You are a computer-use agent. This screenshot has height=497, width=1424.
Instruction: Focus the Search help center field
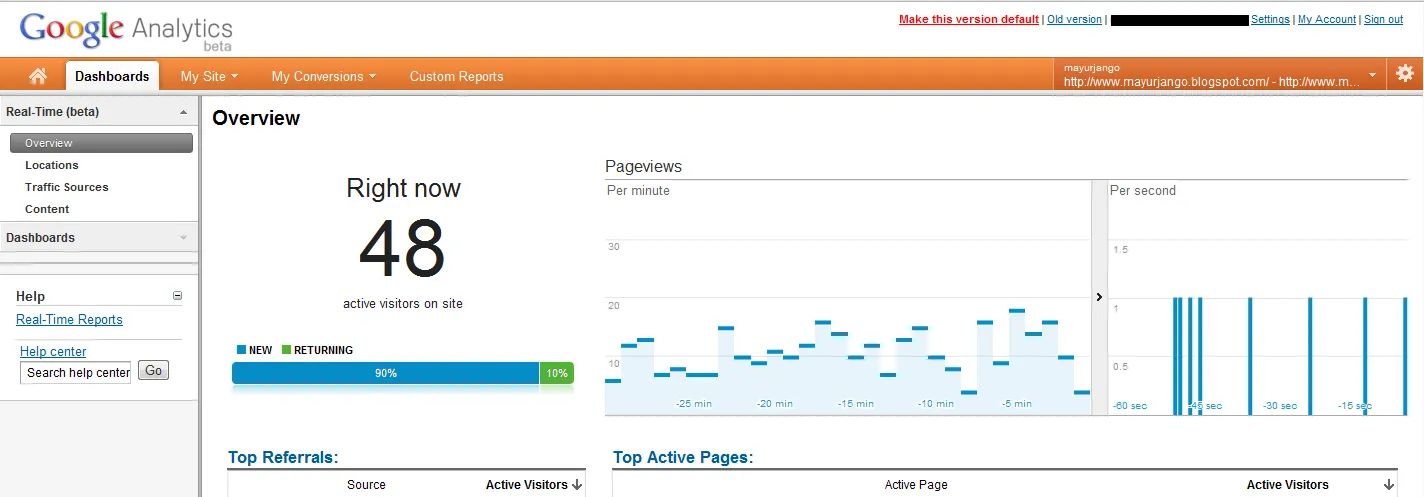[x=76, y=372]
